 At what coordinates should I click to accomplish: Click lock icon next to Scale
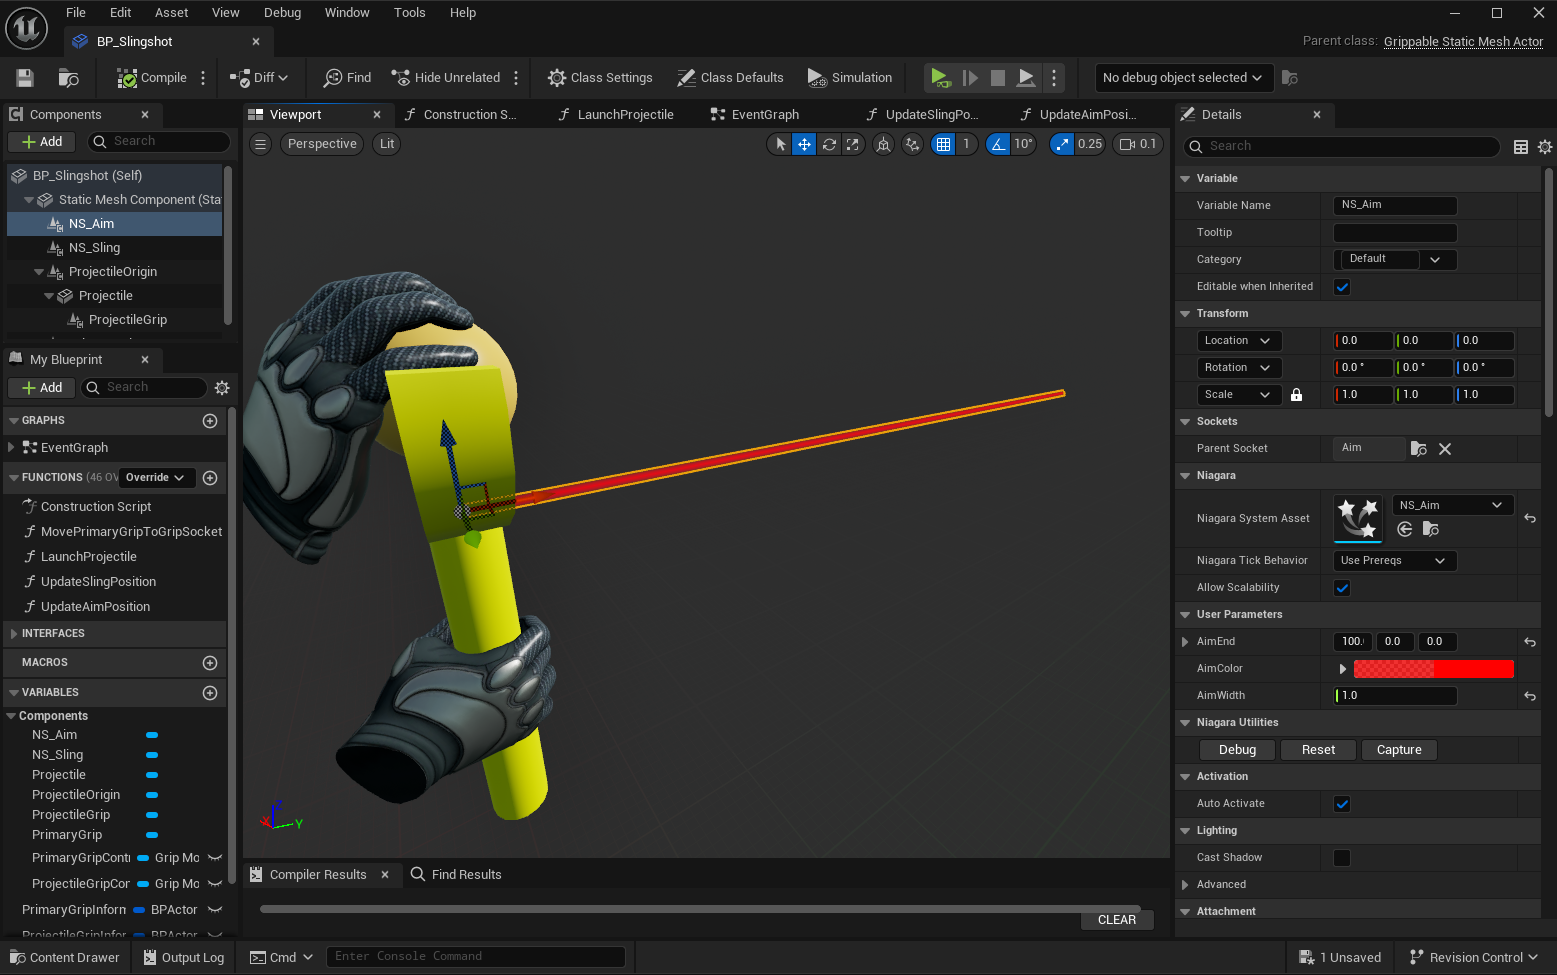(1296, 395)
